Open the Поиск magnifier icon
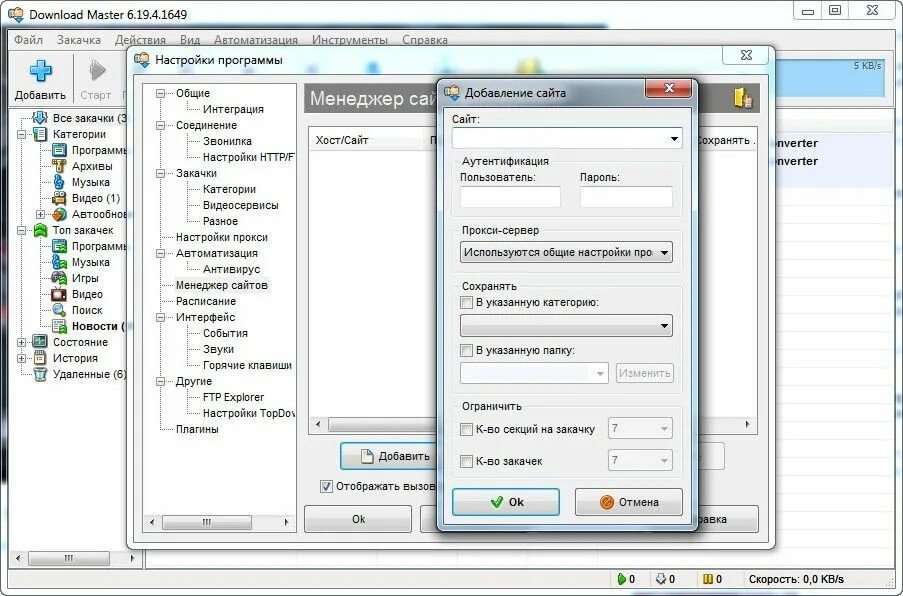The image size is (903, 596). tap(59, 310)
